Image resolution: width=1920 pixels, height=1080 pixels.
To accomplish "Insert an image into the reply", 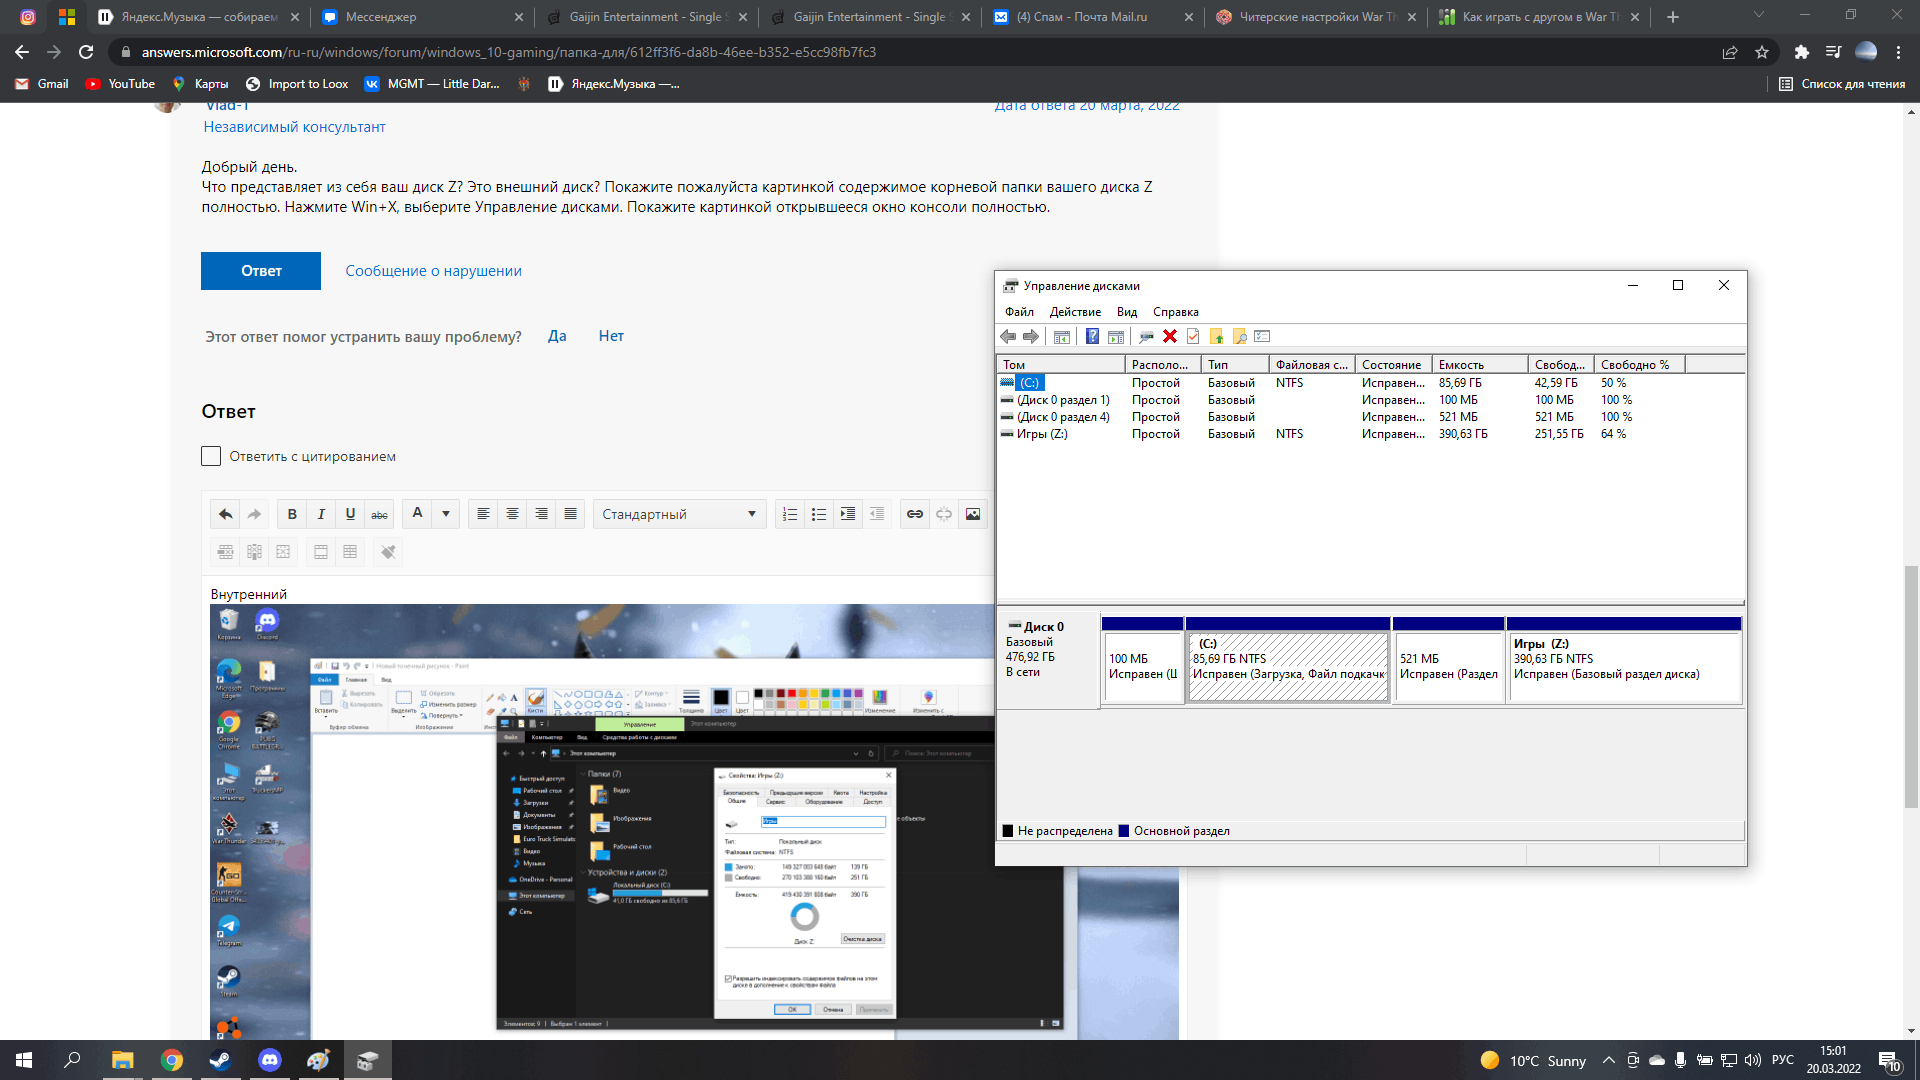I will point(972,514).
